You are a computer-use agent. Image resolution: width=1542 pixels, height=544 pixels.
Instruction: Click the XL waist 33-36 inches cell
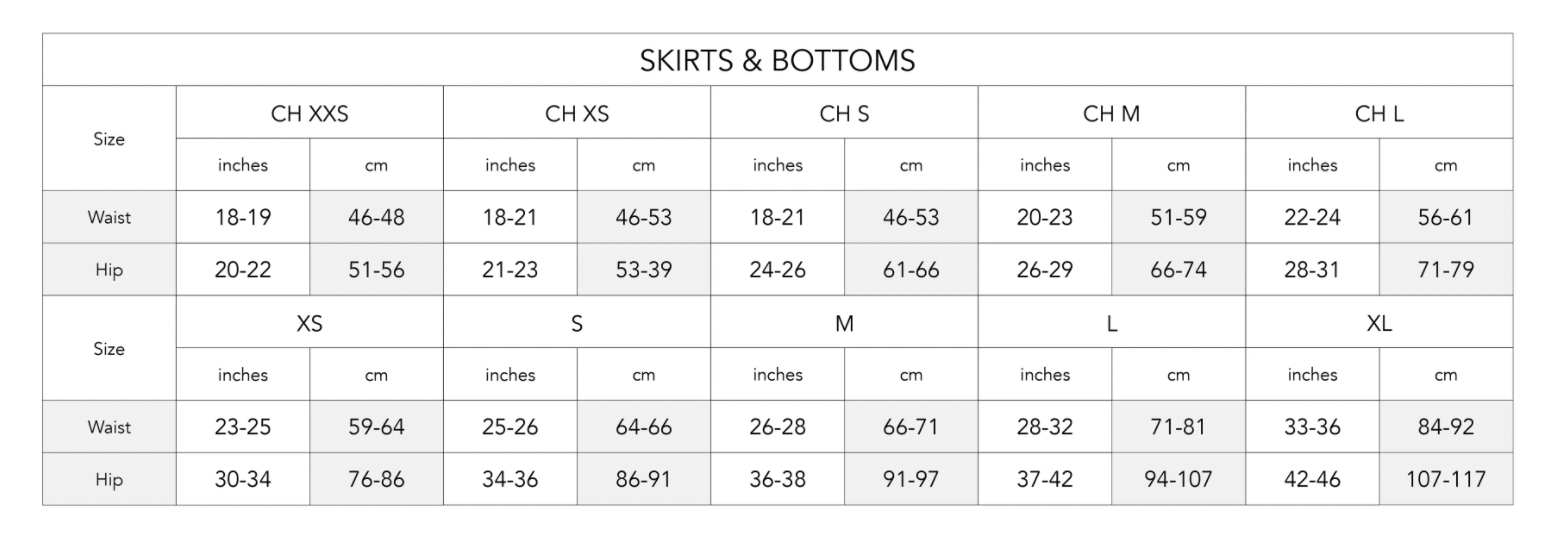coord(1312,427)
